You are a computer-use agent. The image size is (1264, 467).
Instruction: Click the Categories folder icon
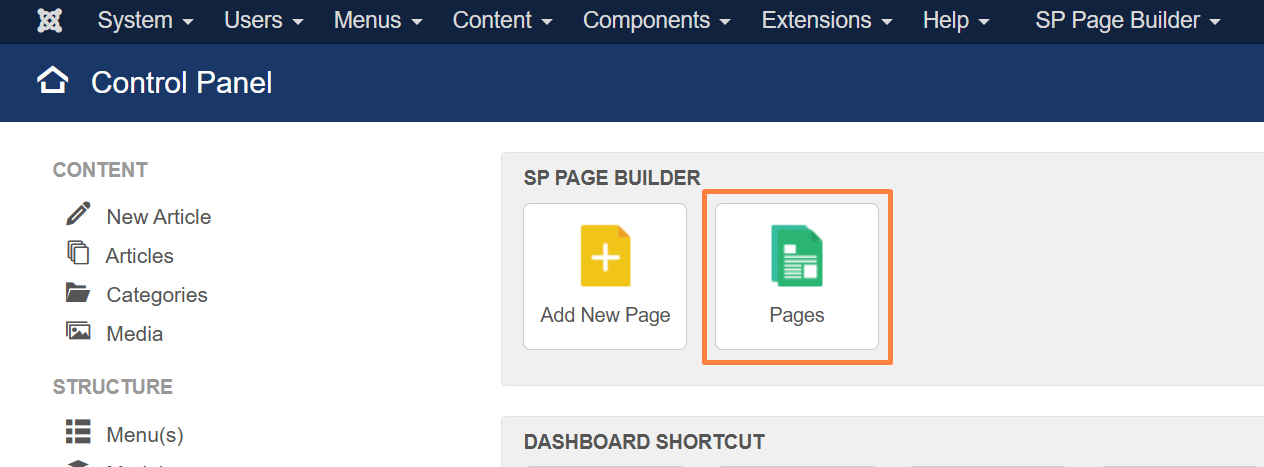(78, 293)
